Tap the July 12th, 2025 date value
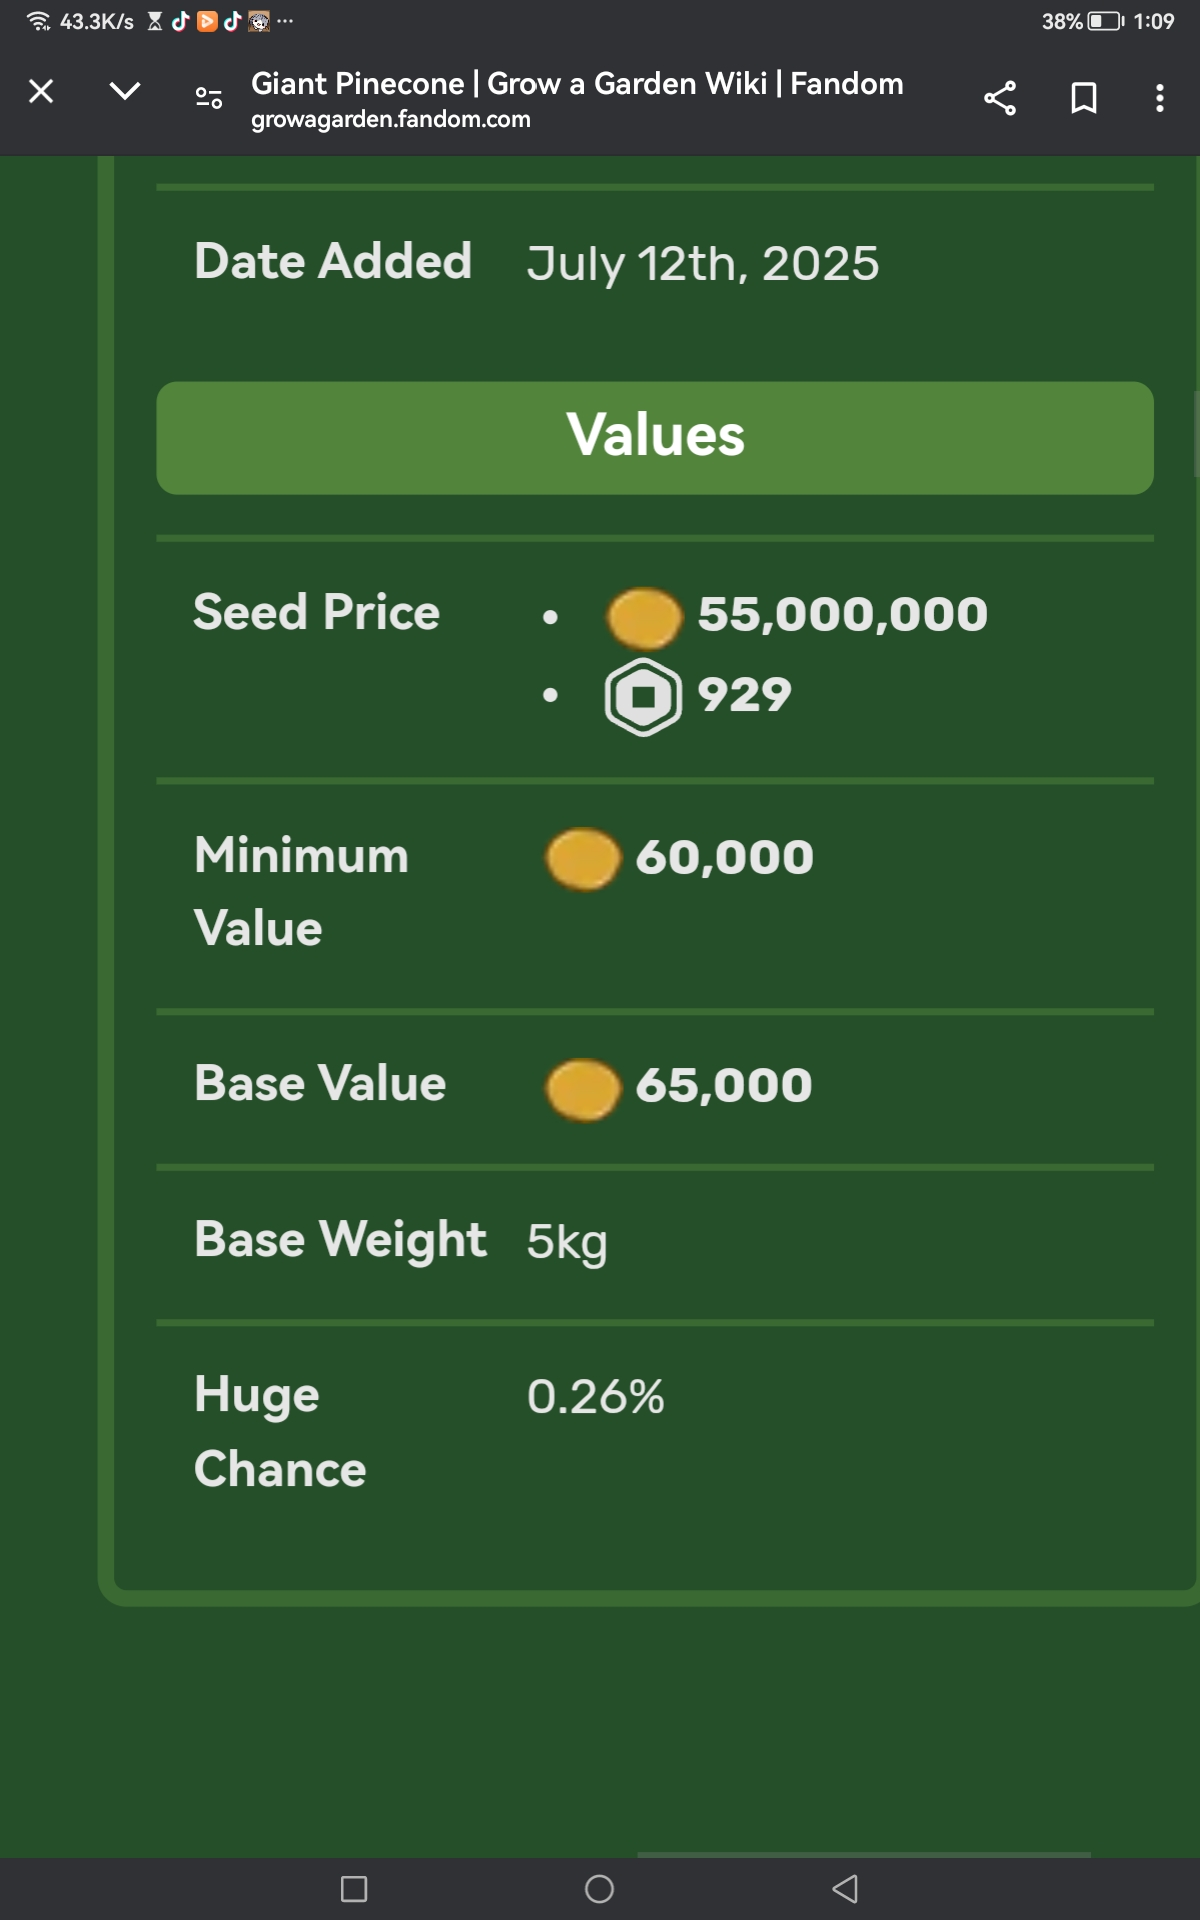Screen dimensions: 1200x1920 (703, 264)
